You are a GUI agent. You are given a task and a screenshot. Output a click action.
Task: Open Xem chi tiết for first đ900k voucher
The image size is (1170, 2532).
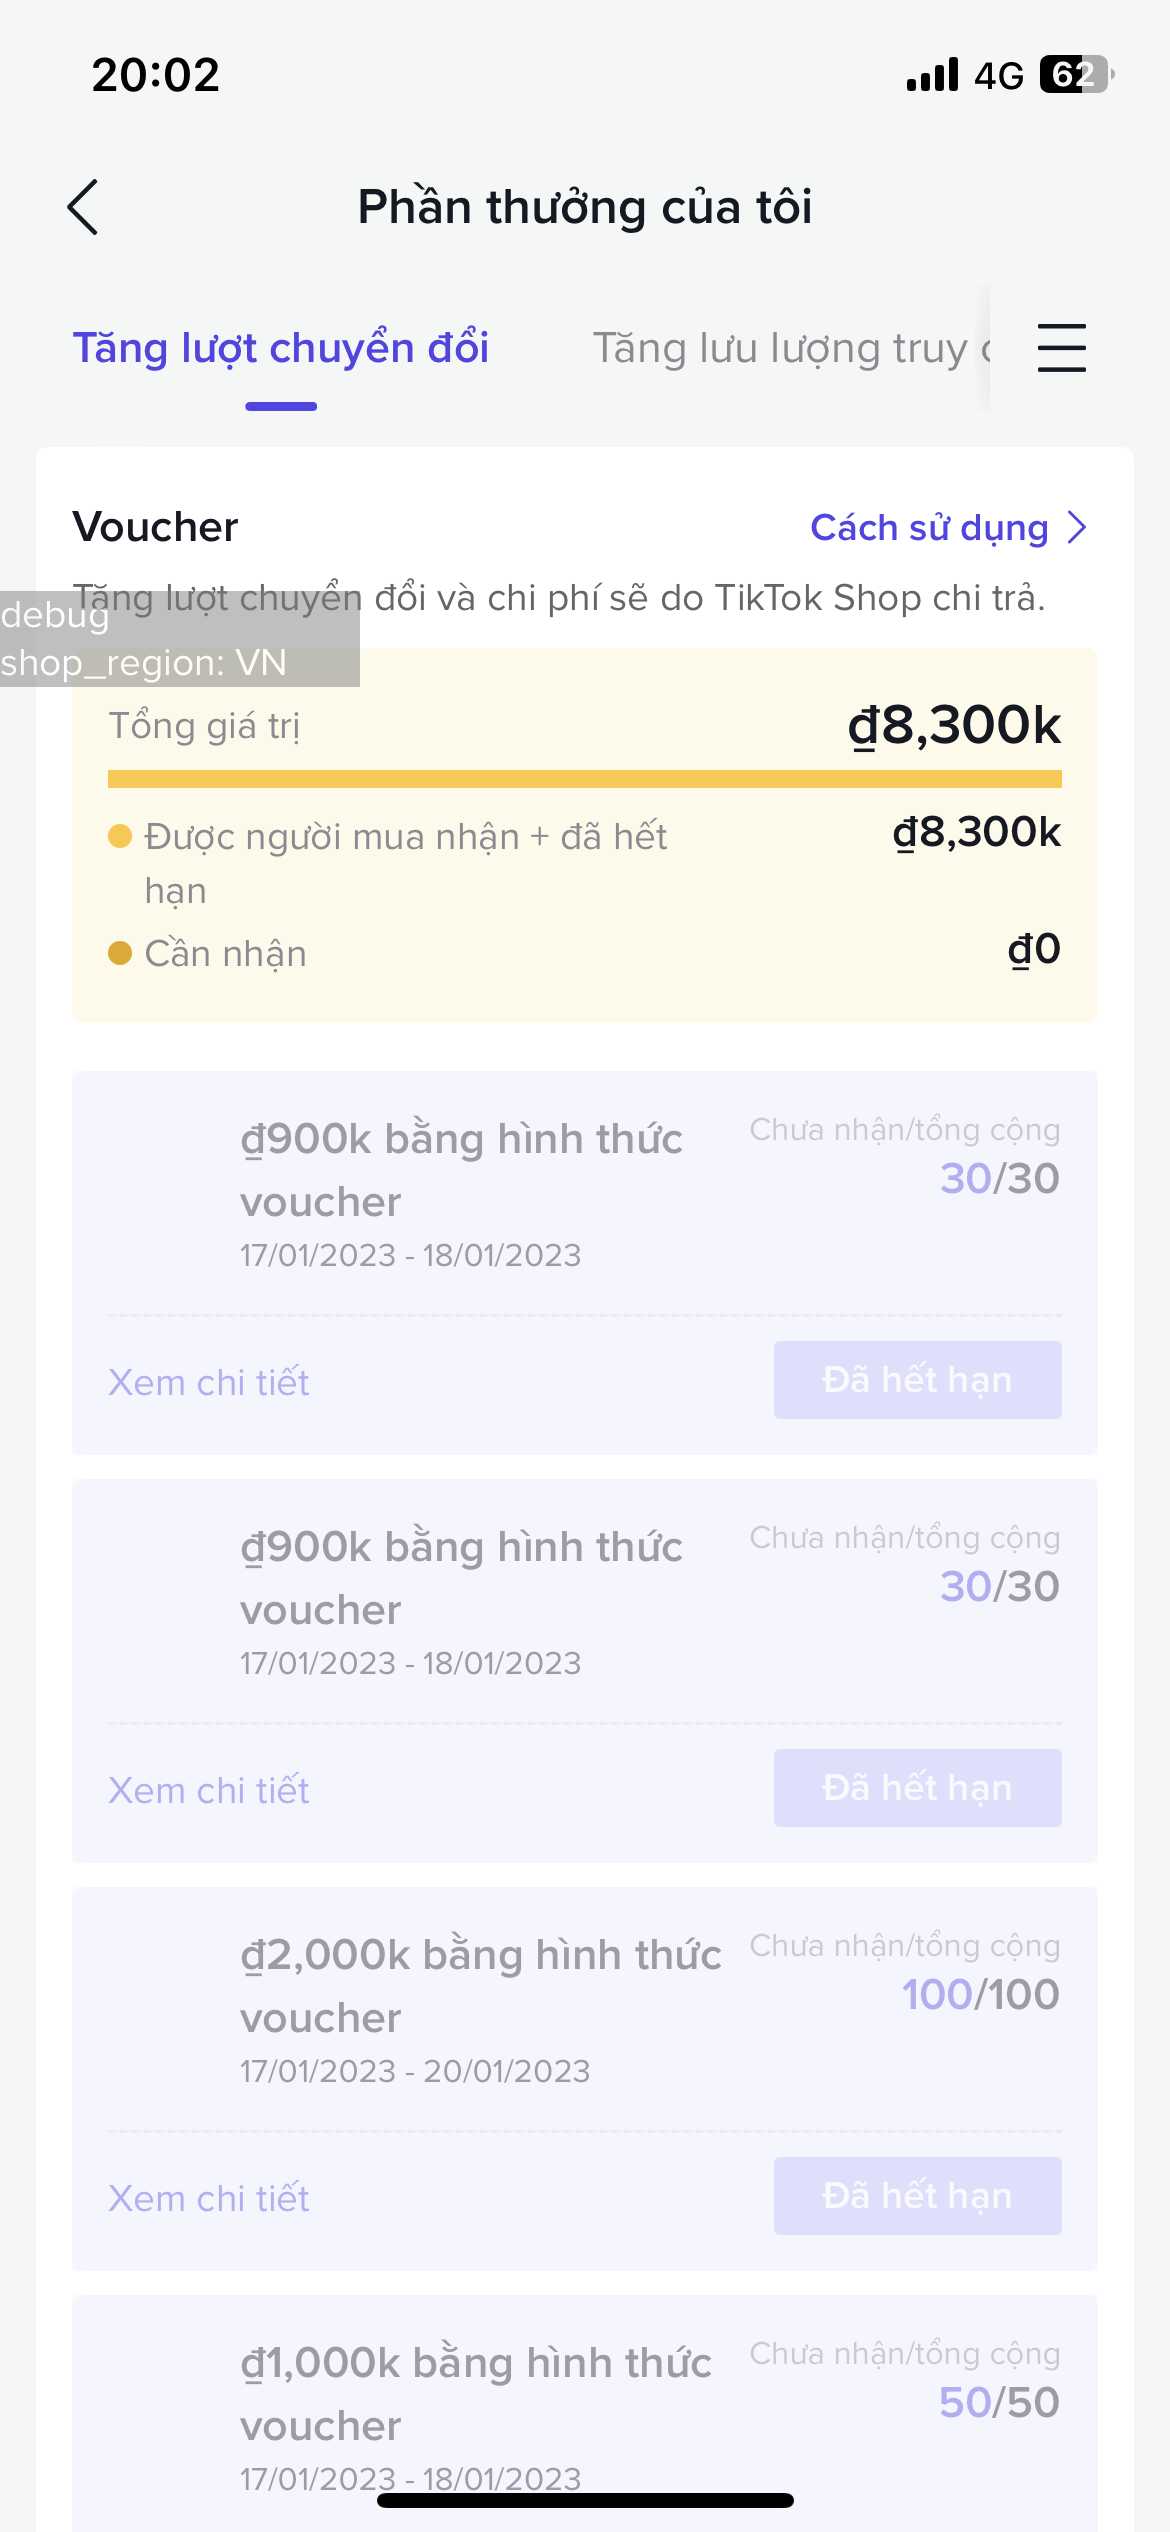click(x=209, y=1382)
